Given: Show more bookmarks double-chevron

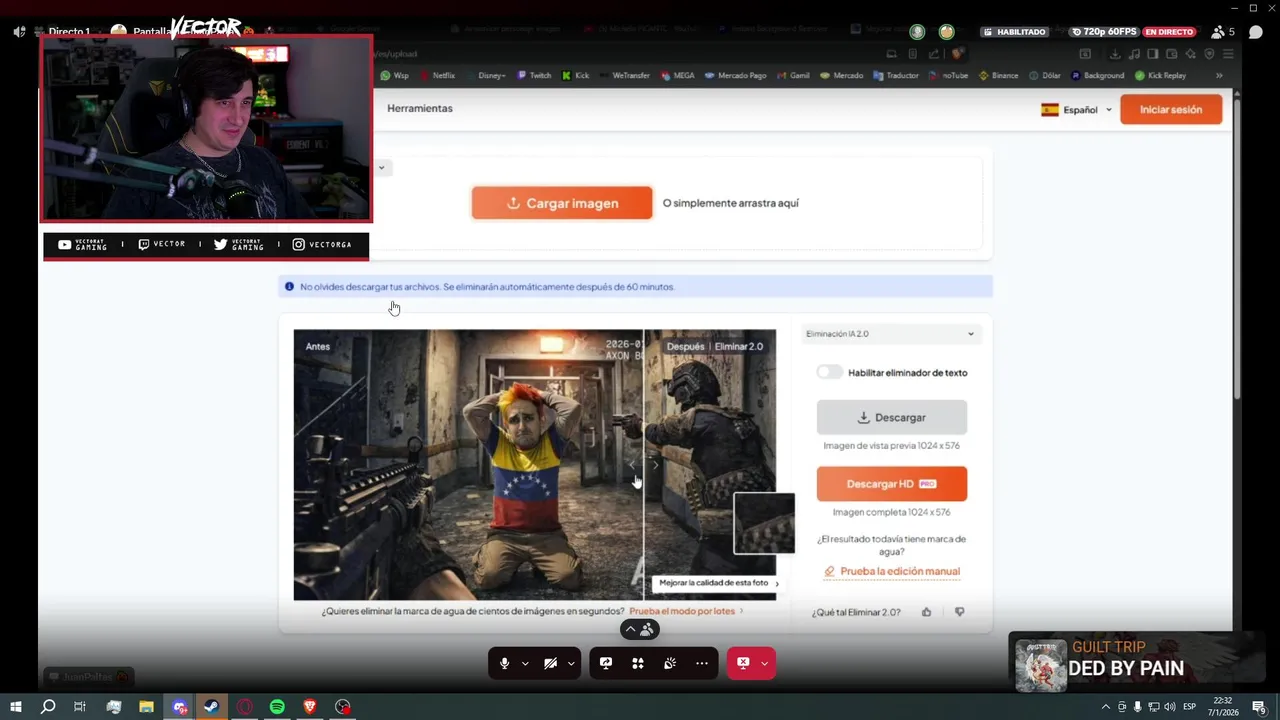Looking at the screenshot, I should click(x=1219, y=75).
